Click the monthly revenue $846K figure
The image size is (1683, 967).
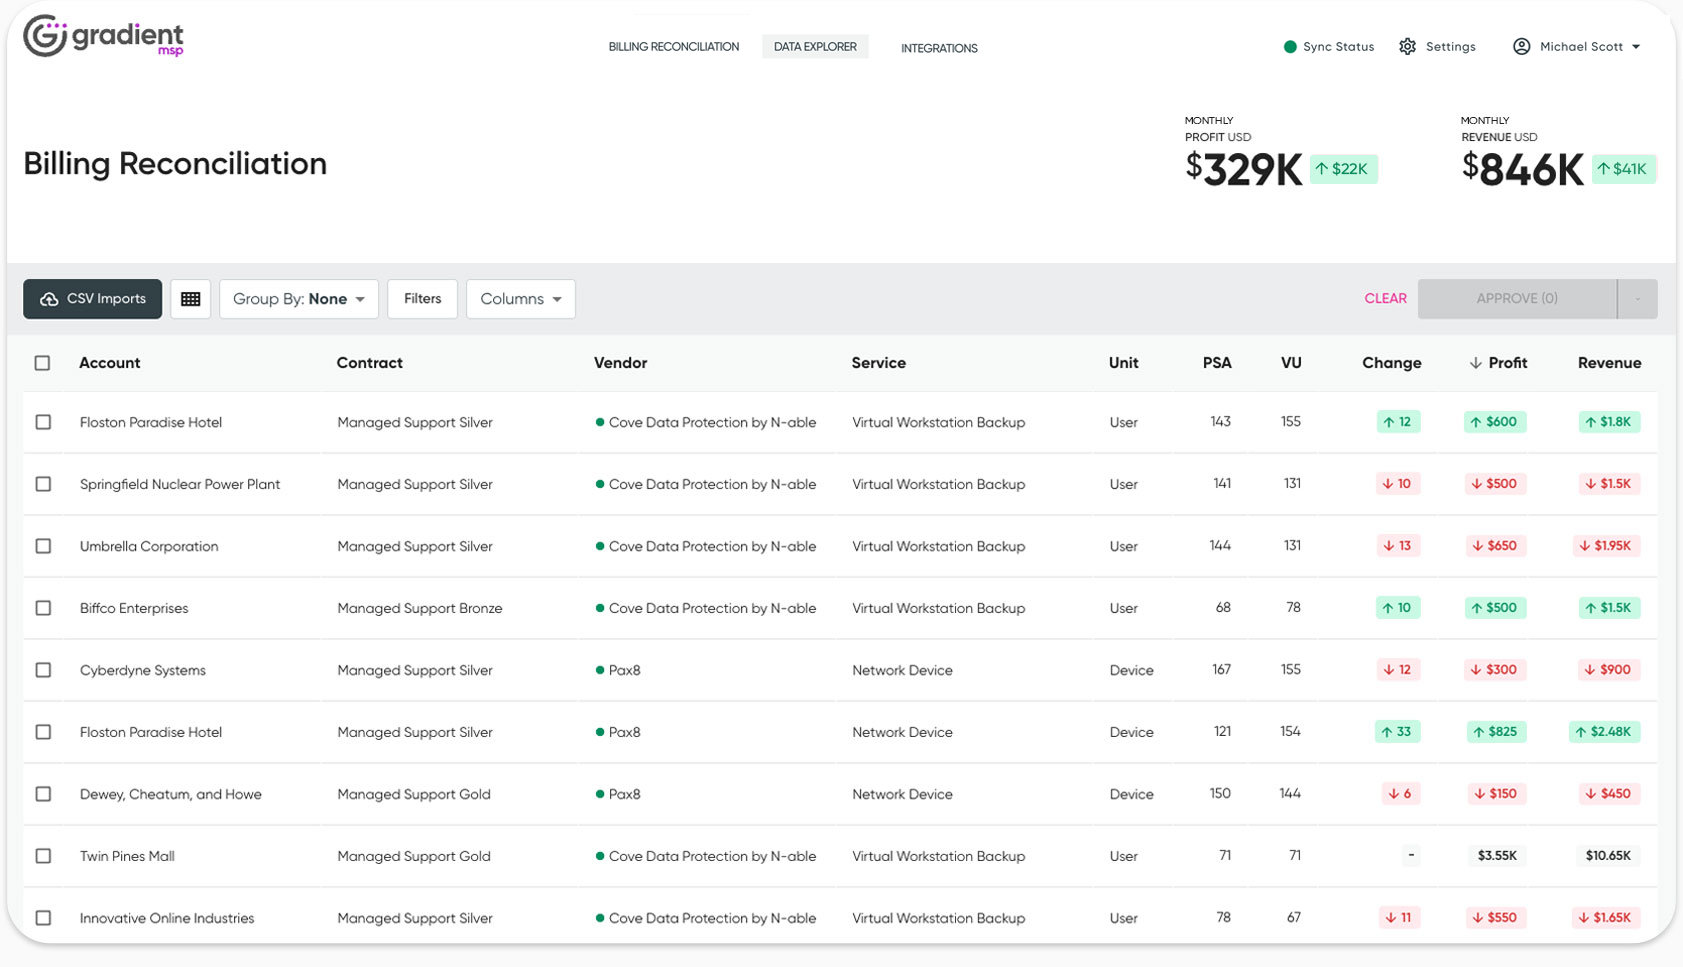[1522, 170]
